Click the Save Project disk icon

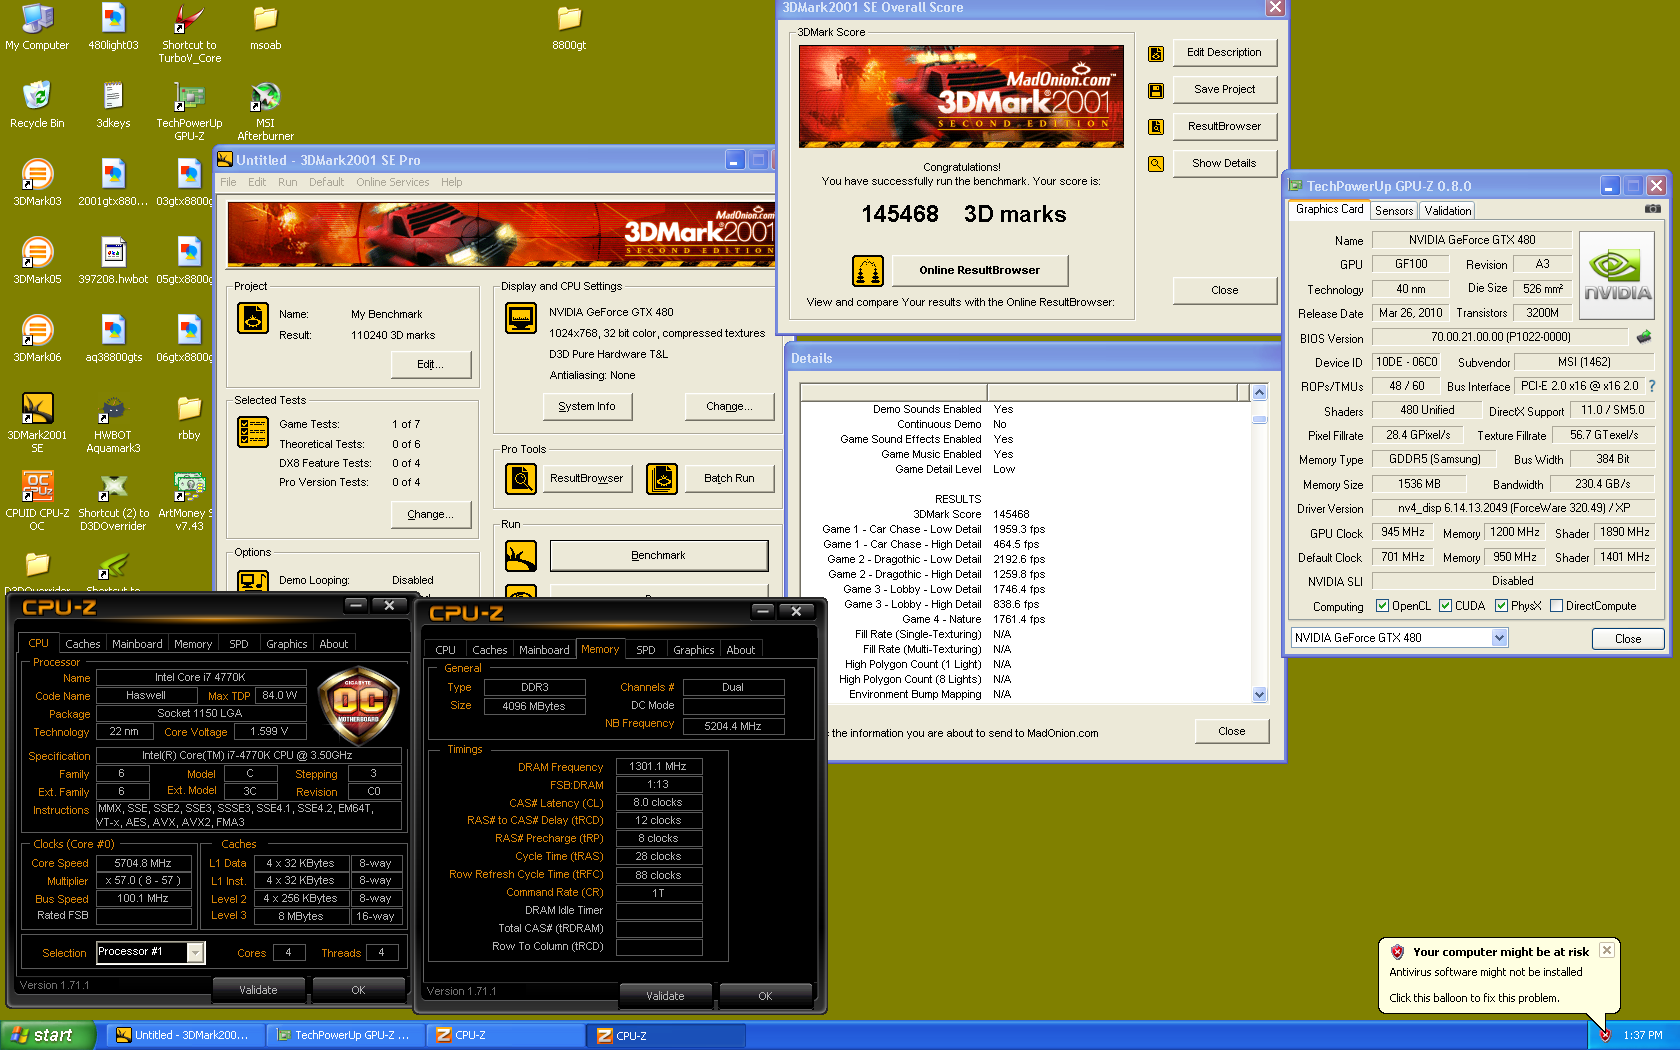[x=1156, y=90]
